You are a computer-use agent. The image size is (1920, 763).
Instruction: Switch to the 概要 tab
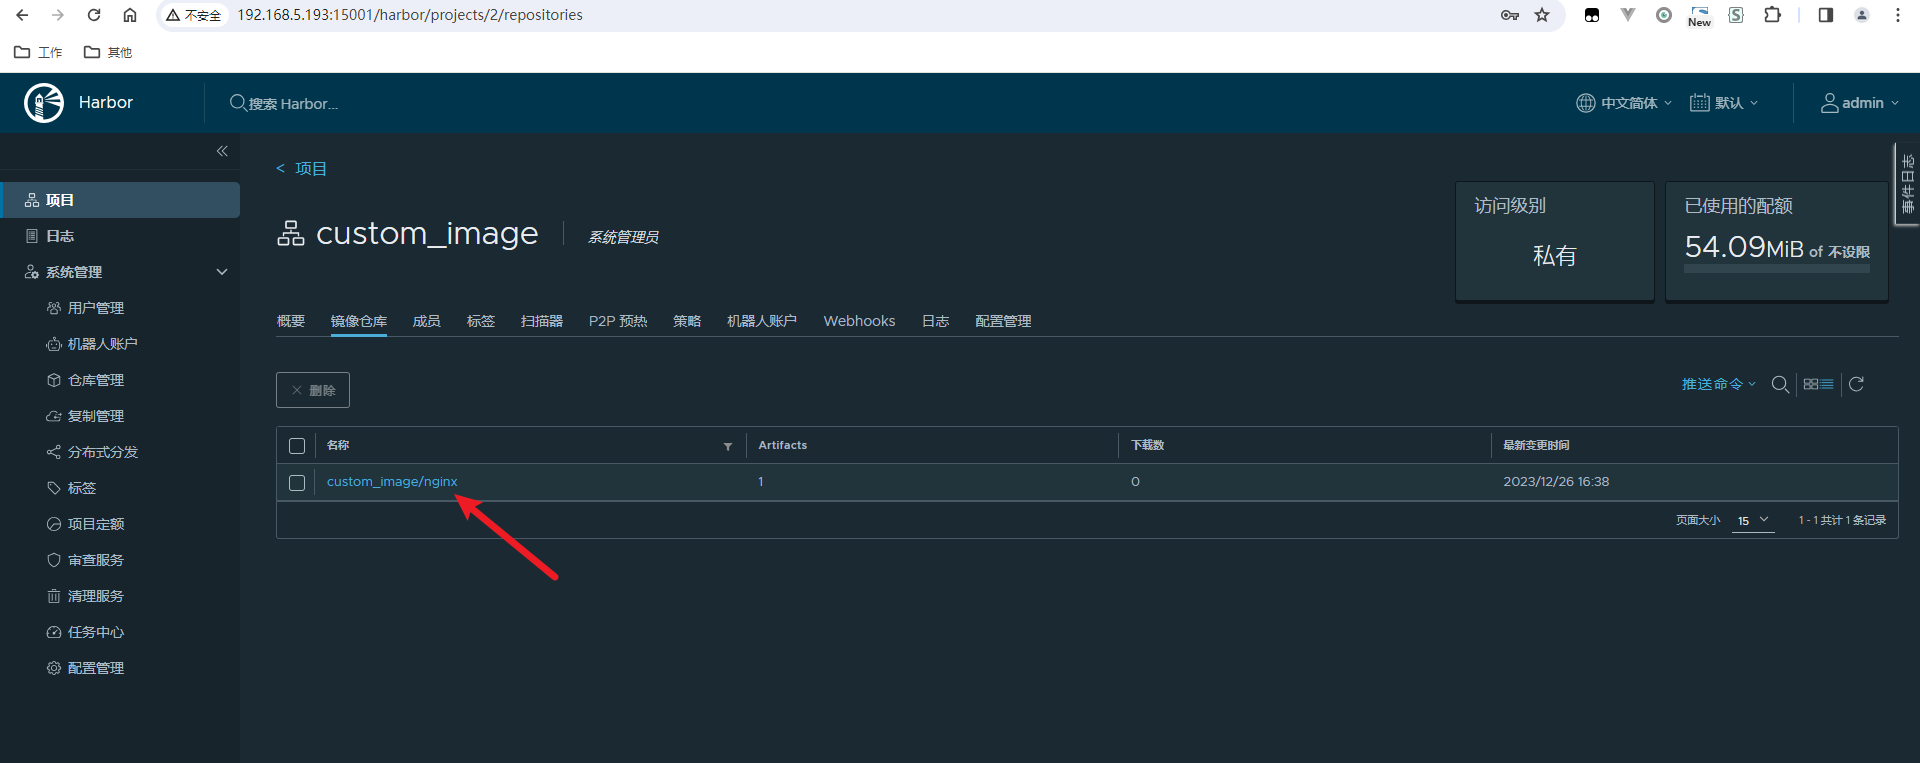291,321
